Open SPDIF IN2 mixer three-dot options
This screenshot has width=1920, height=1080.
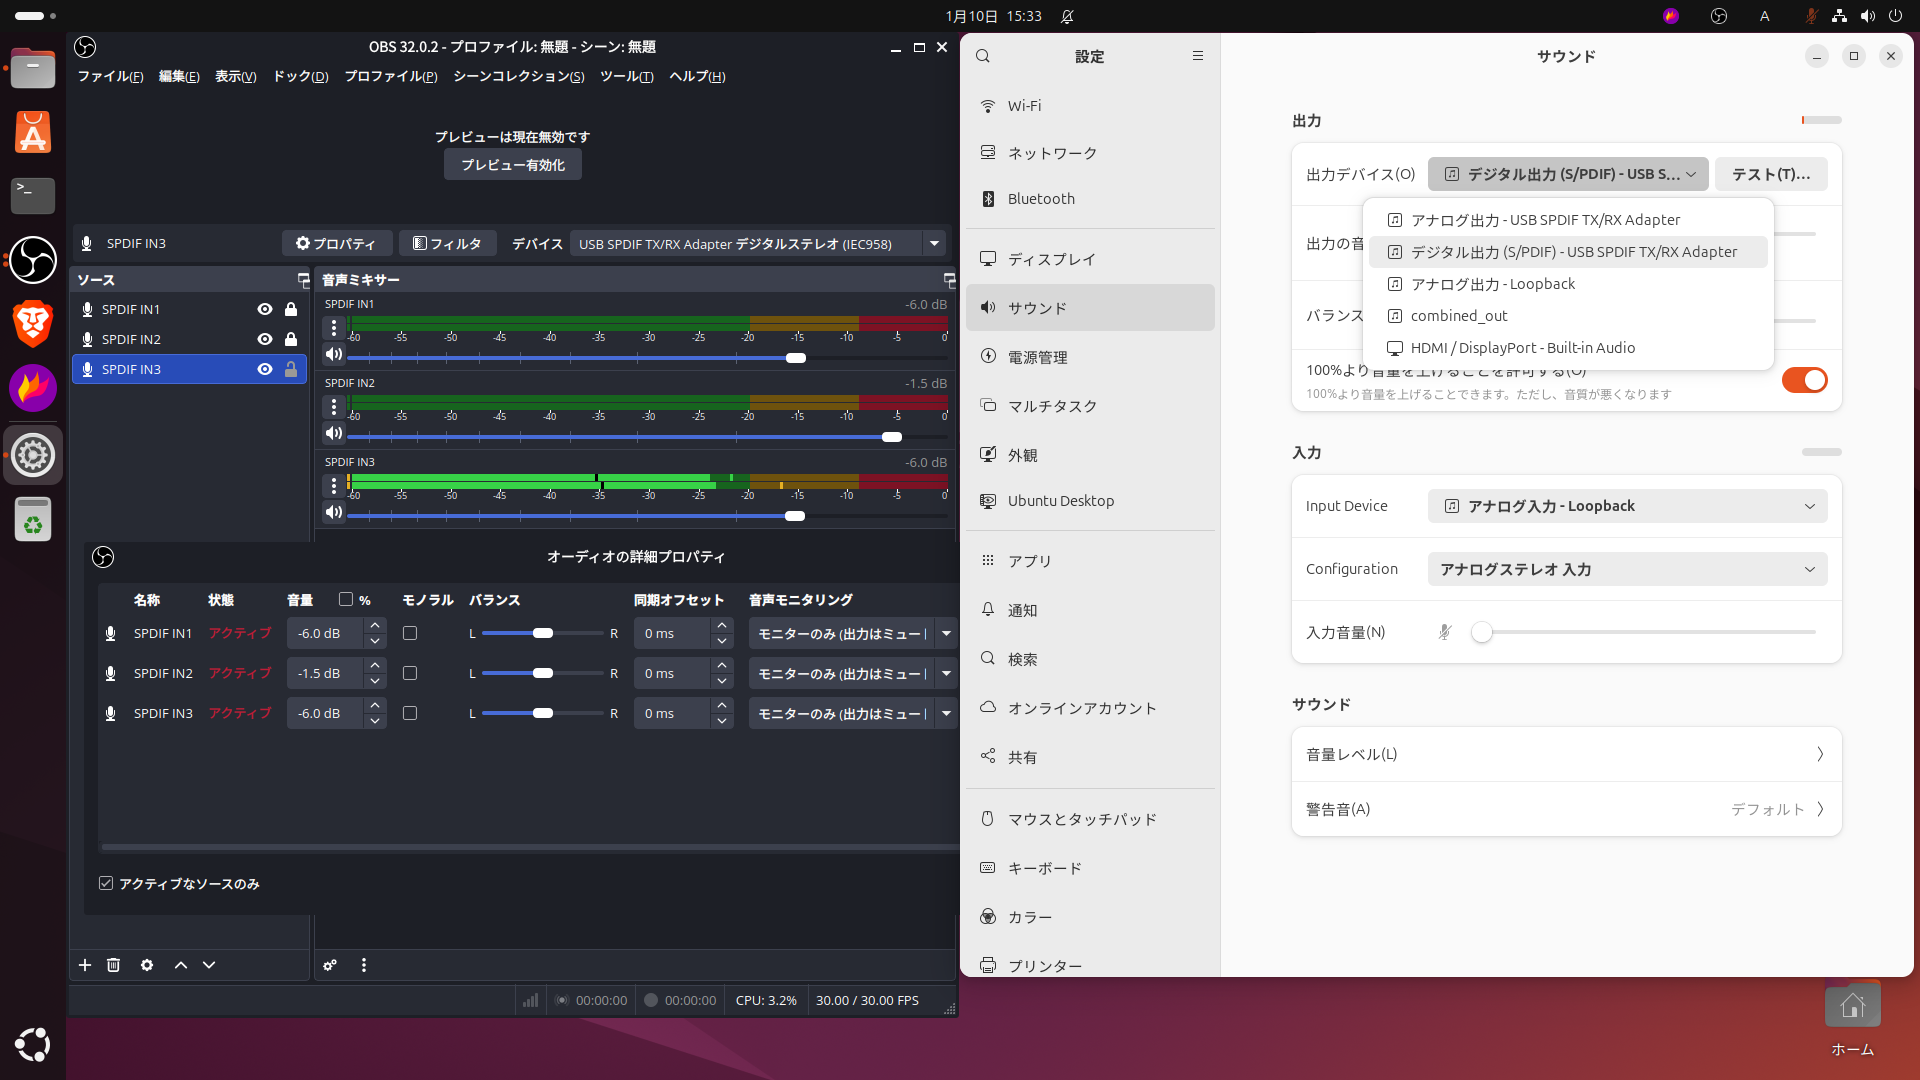(x=334, y=407)
